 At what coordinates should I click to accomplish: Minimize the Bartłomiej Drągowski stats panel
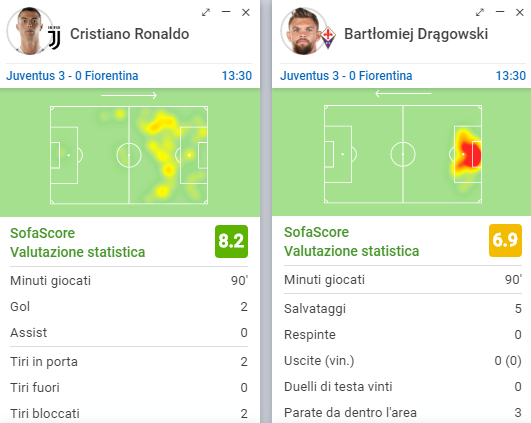[500, 12]
